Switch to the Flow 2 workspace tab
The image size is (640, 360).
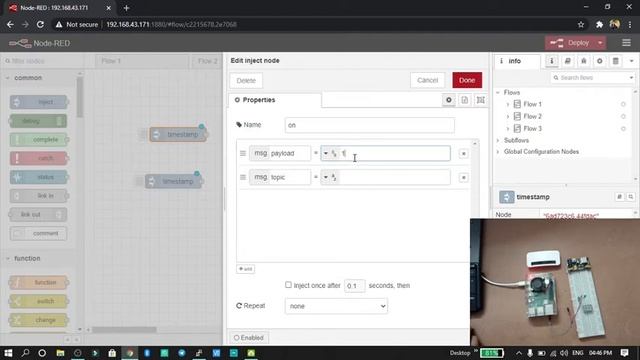click(207, 61)
